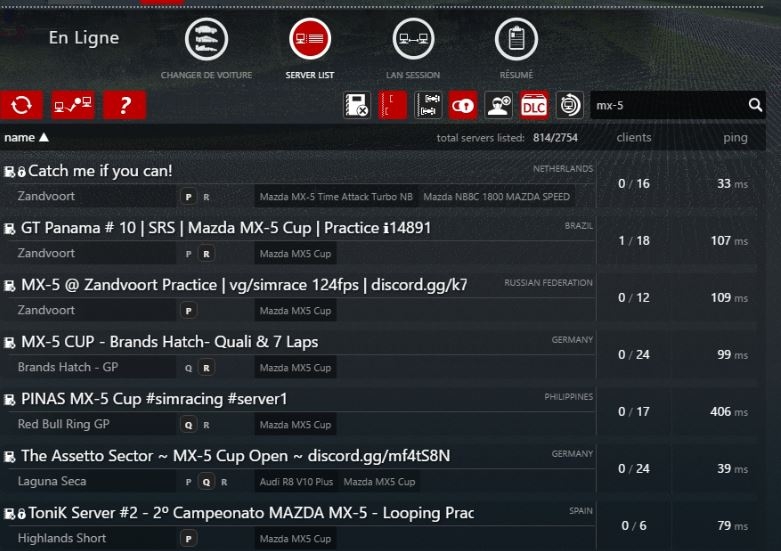Image resolution: width=781 pixels, height=551 pixels.
Task: Select the GT Panama # 10 SRS server
Action: click(x=299, y=240)
